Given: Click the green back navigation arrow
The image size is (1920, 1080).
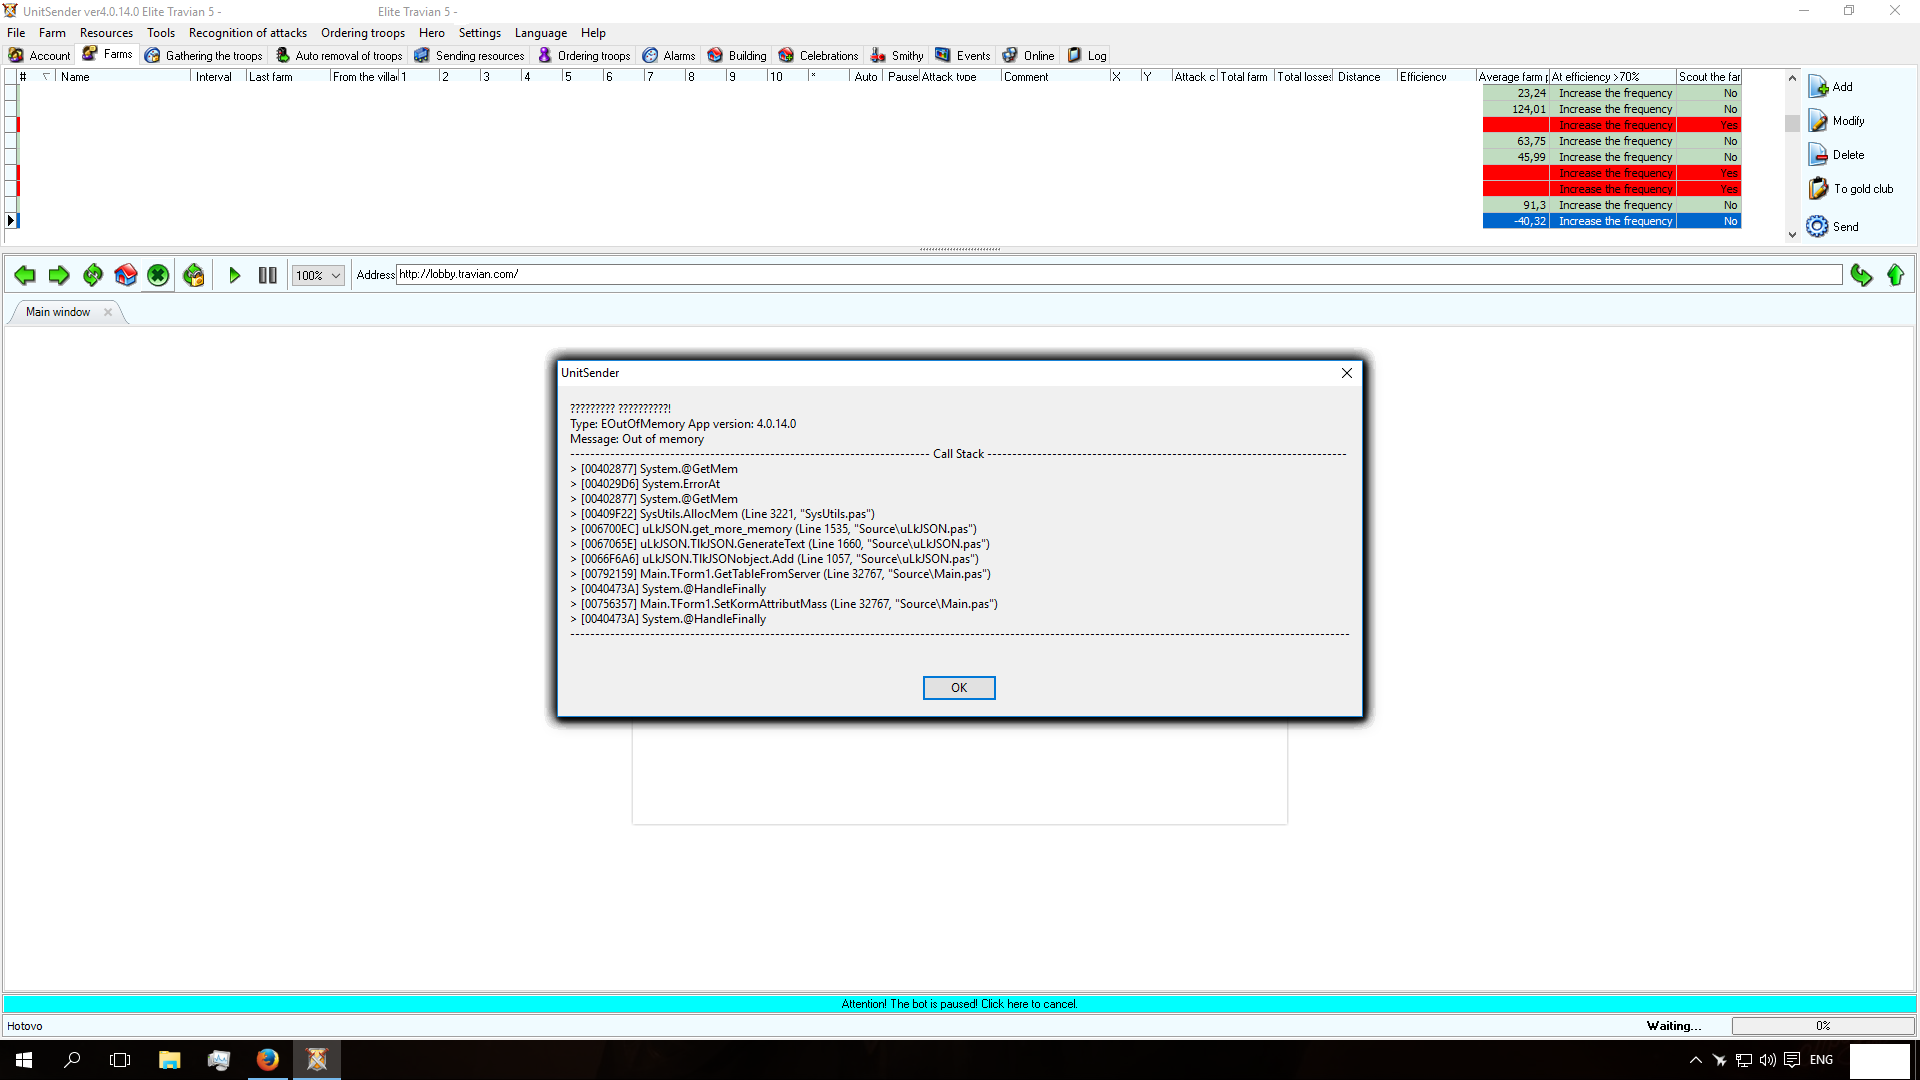Looking at the screenshot, I should (25, 275).
